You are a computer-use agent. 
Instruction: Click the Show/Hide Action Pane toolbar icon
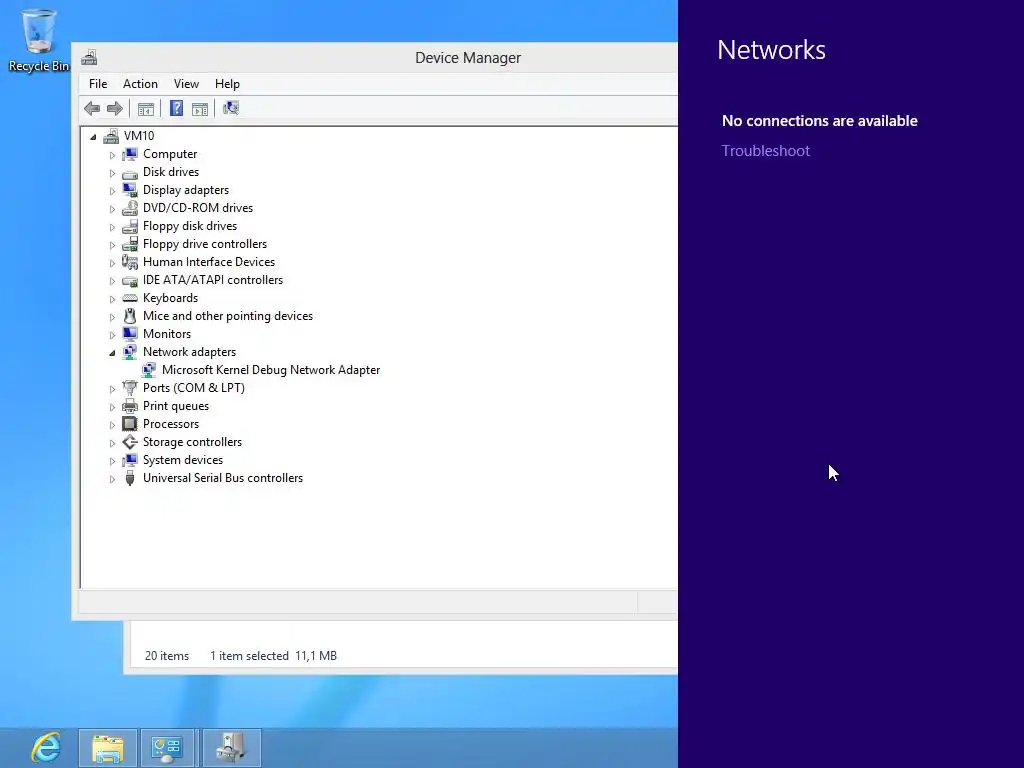[200, 108]
